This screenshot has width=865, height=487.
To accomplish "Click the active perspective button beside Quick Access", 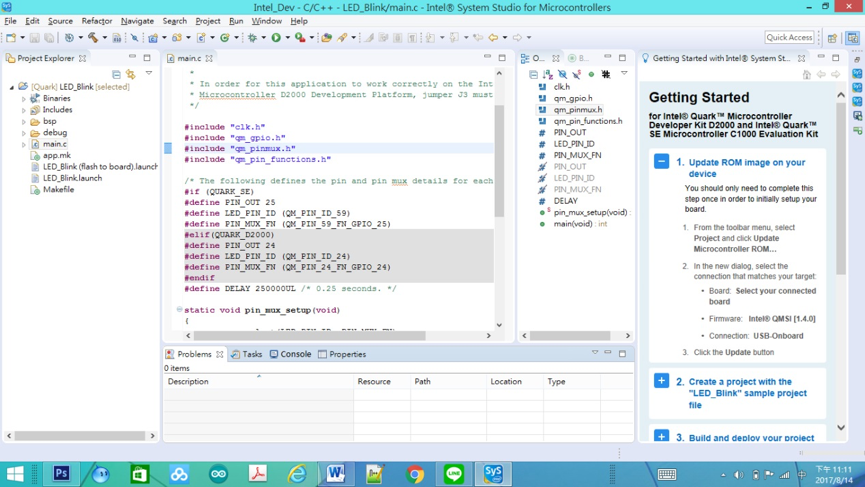I will [x=852, y=38].
